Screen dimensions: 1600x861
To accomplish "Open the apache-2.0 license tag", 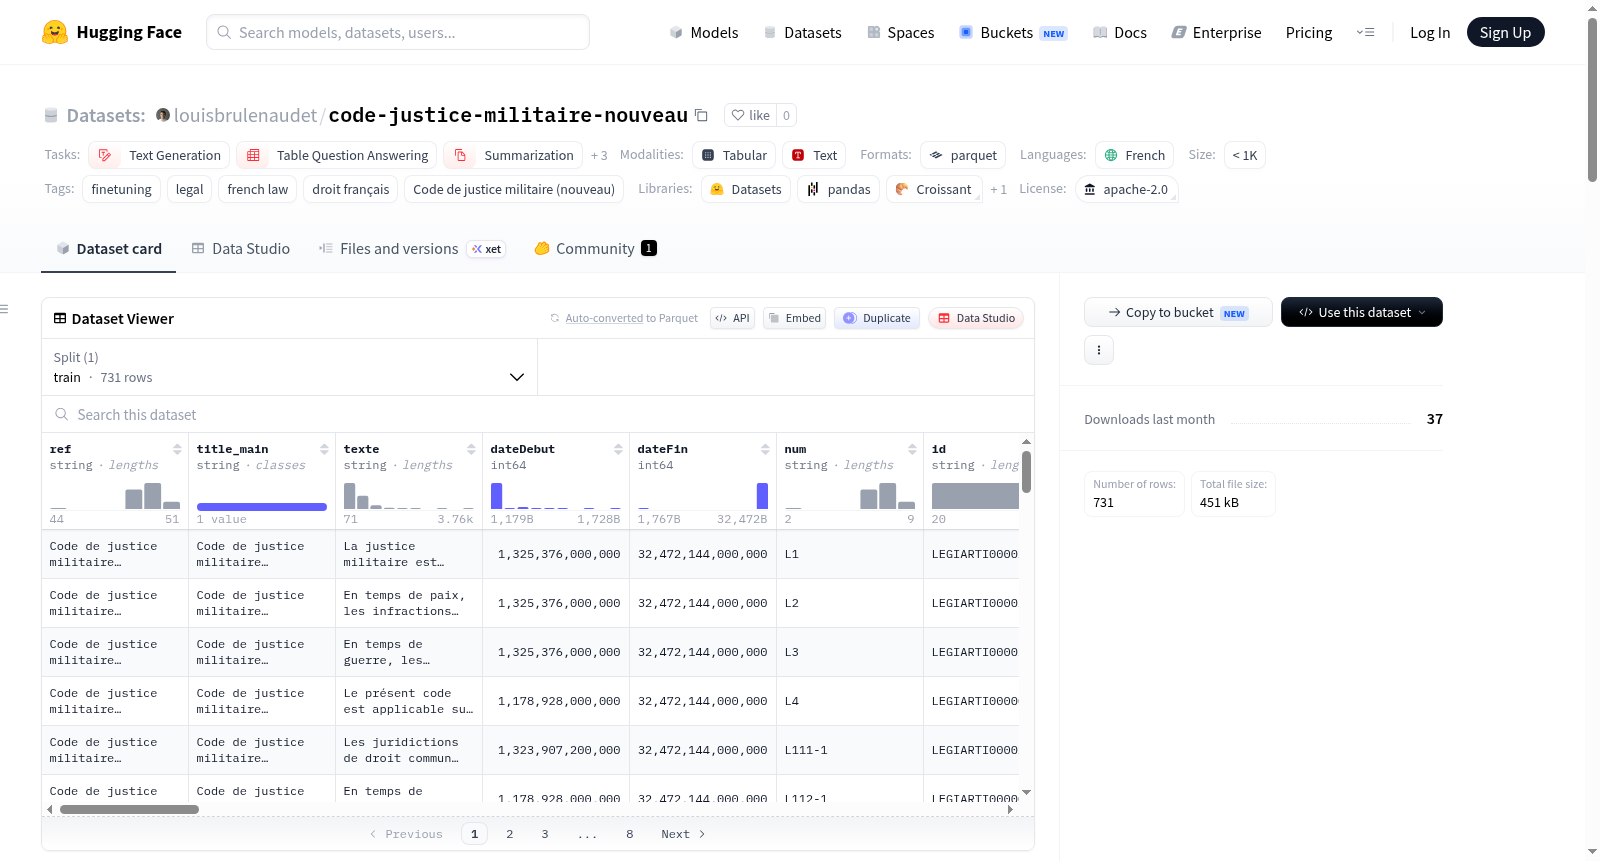I will point(1126,189).
